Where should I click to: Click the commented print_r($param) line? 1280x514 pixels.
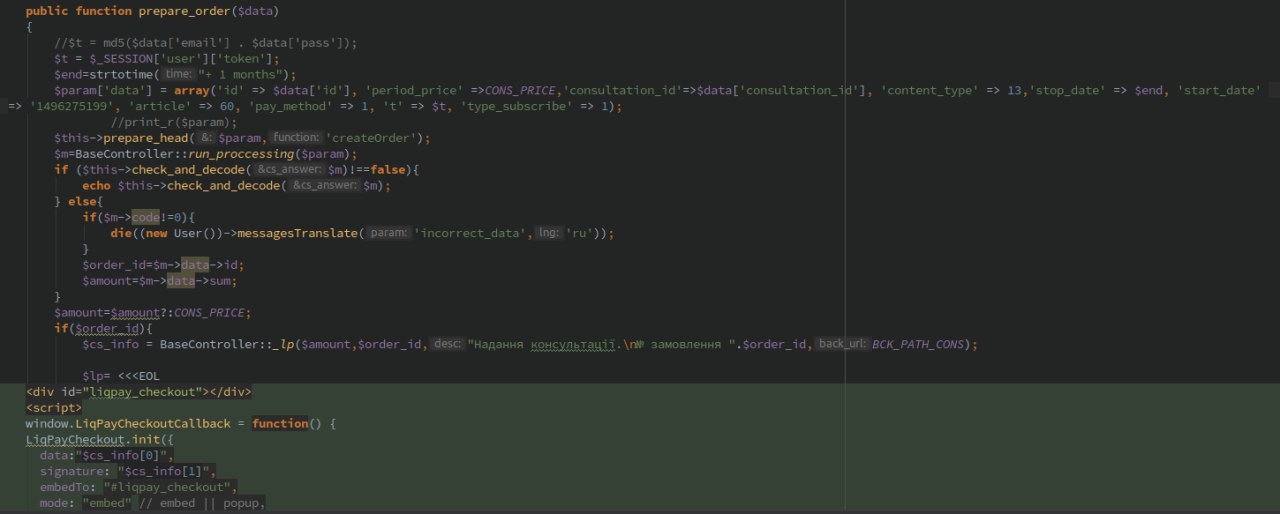[x=174, y=122]
